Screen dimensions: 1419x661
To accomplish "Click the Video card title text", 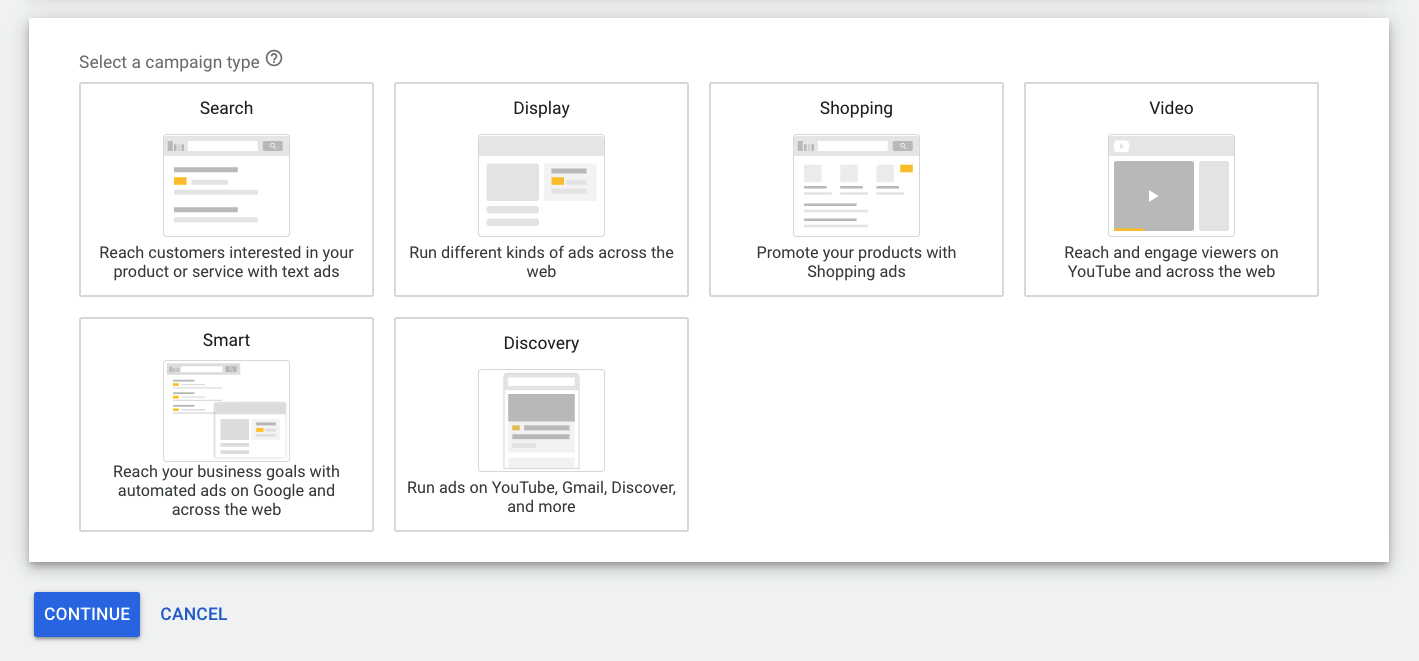I will (1170, 108).
